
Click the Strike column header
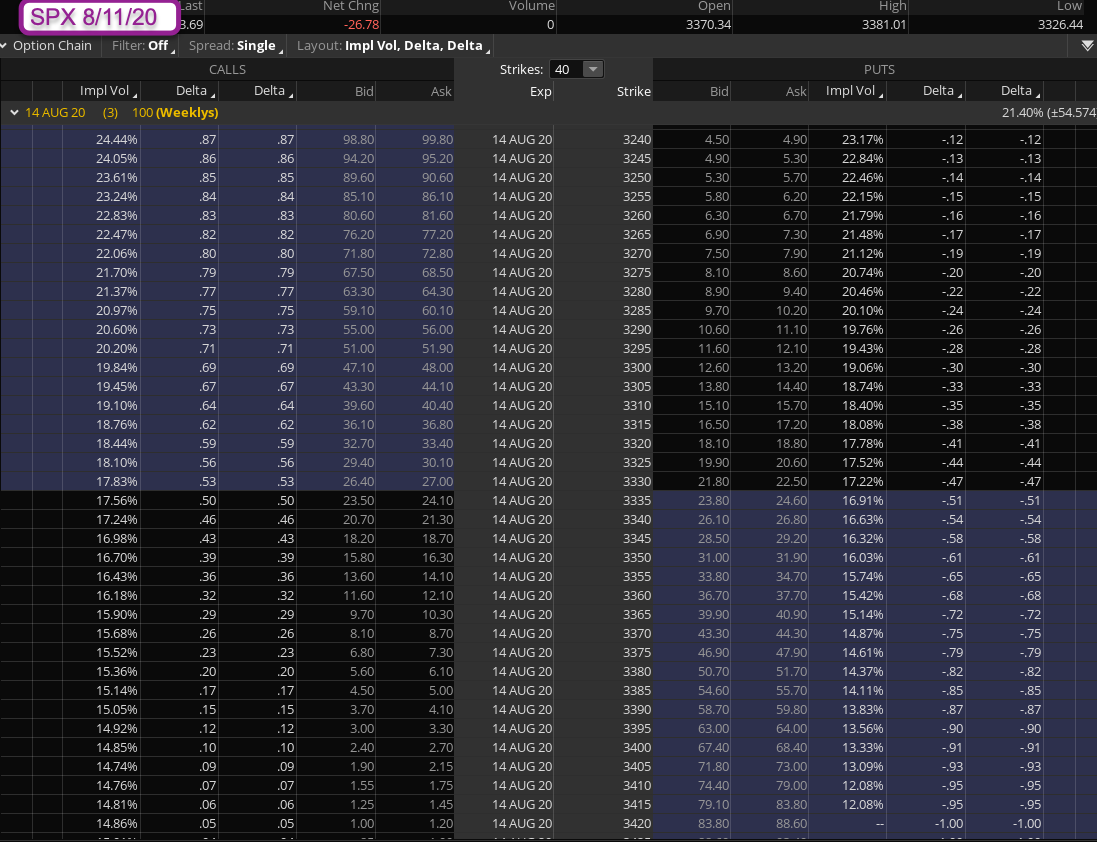pyautogui.click(x=634, y=91)
